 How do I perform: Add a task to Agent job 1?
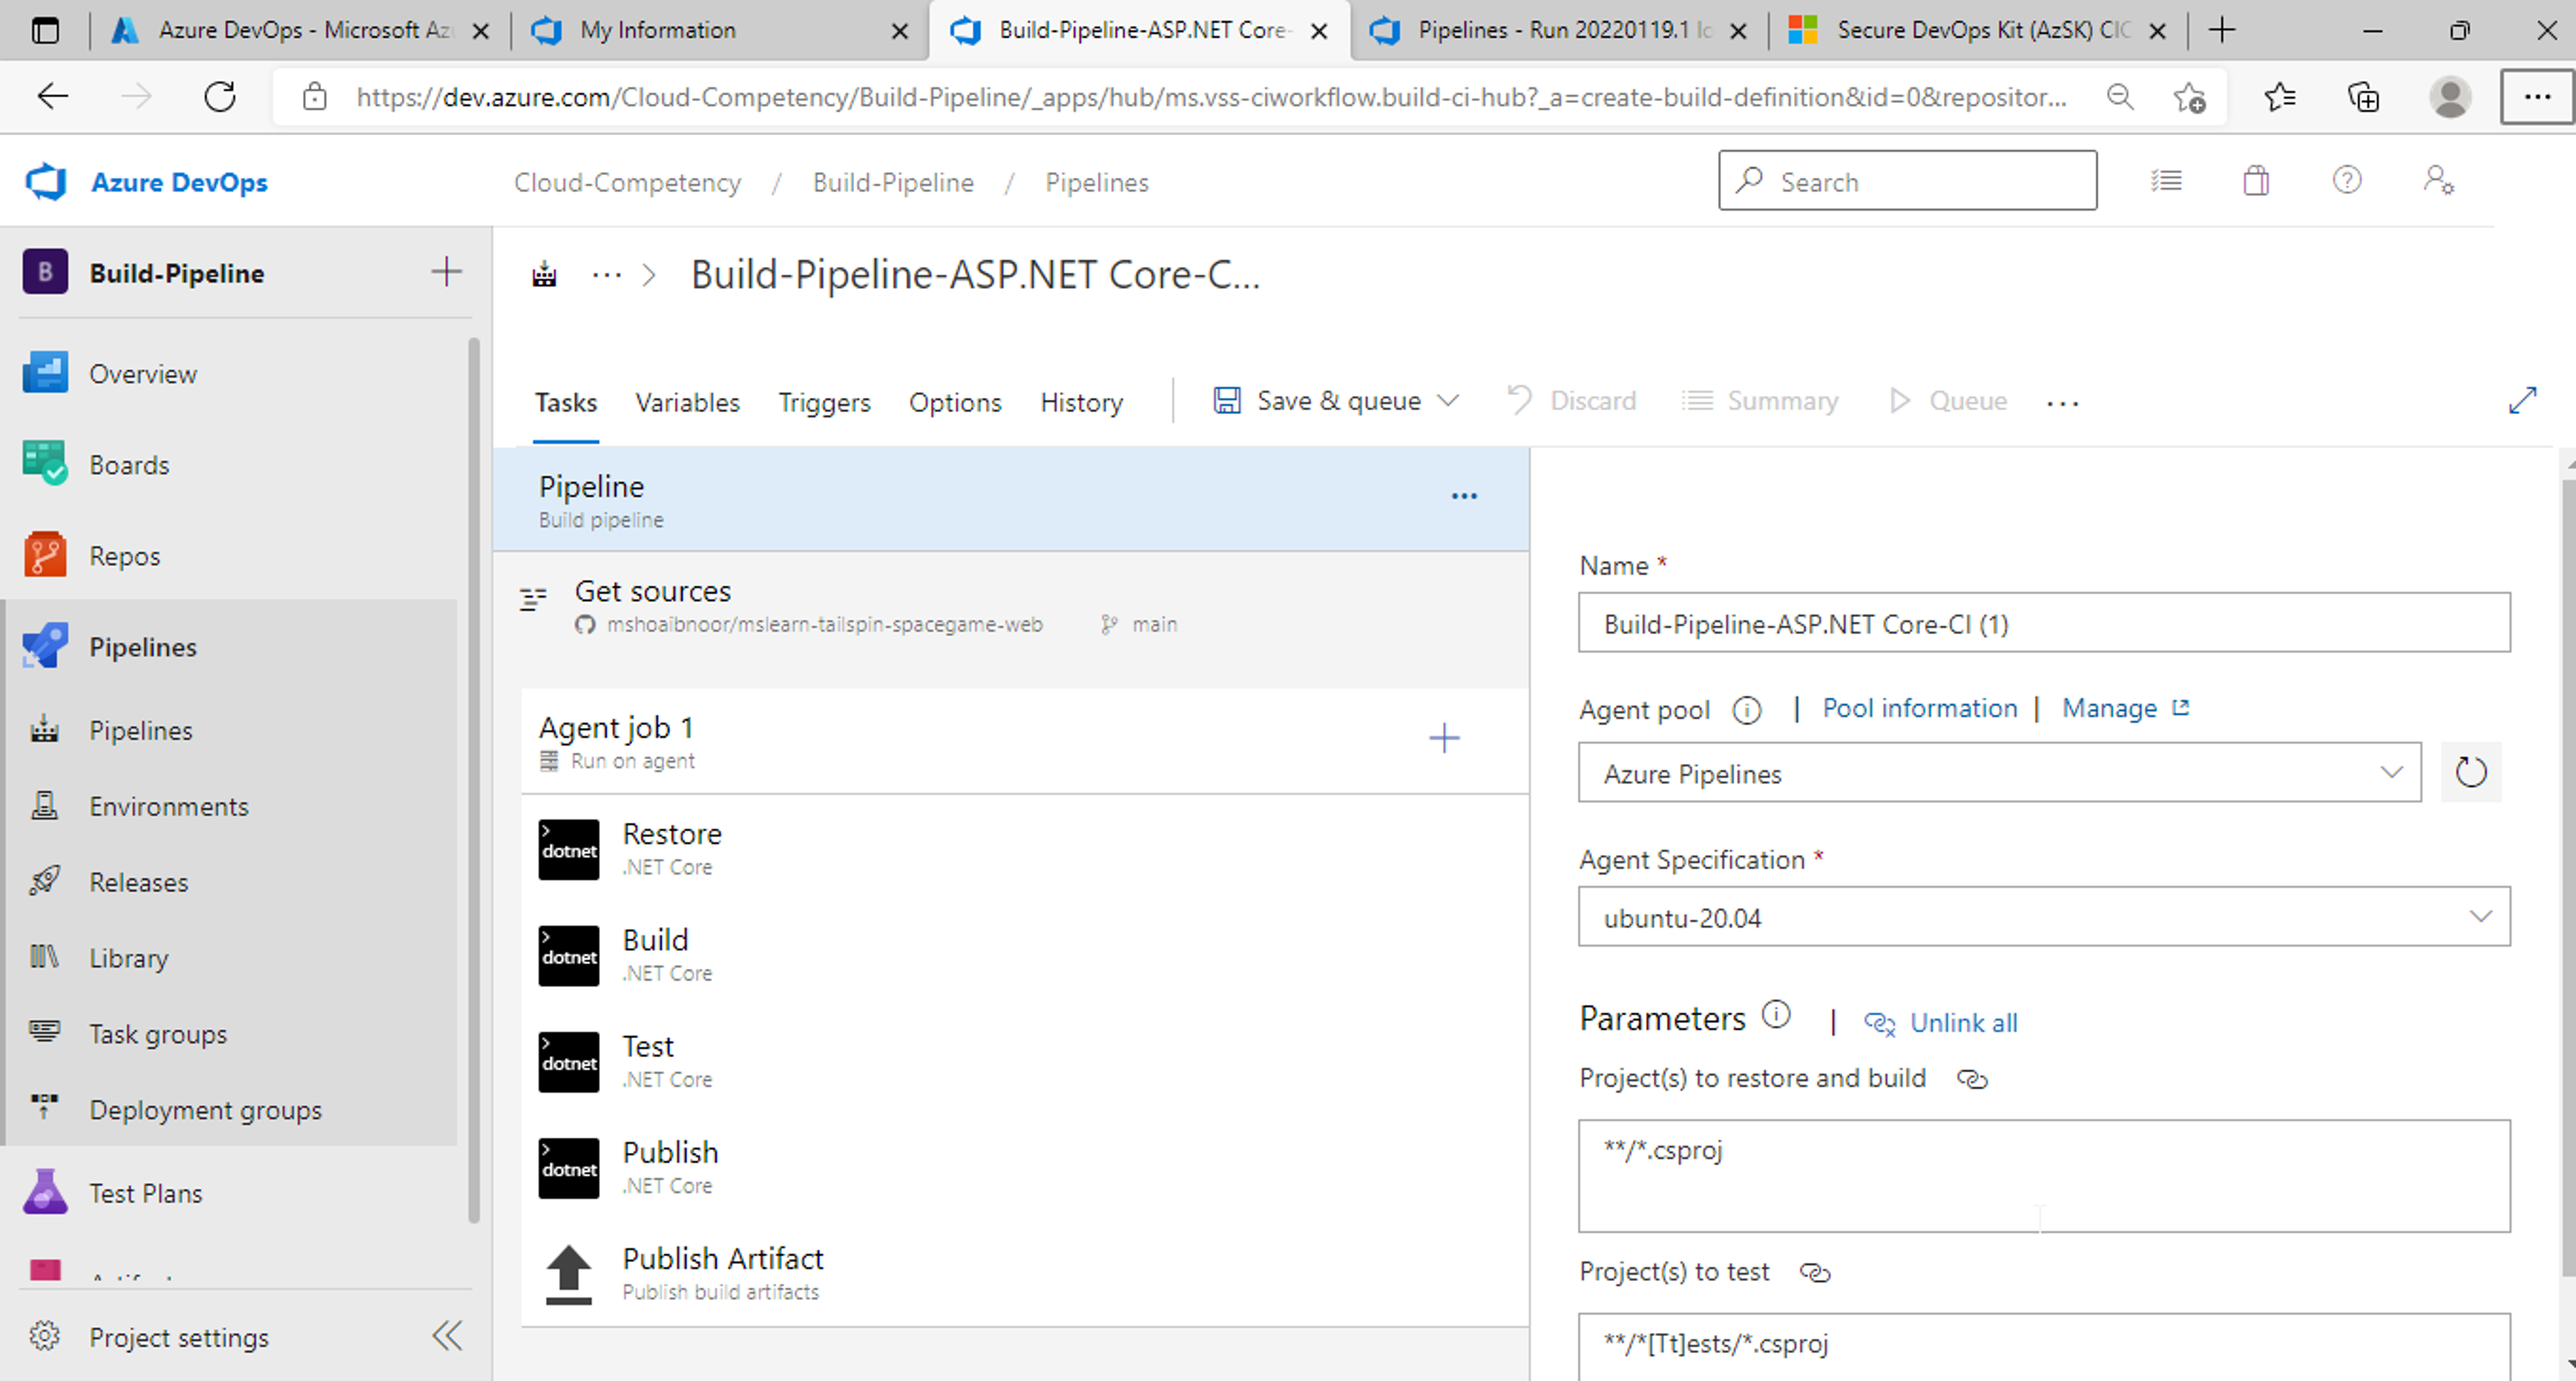click(1444, 739)
